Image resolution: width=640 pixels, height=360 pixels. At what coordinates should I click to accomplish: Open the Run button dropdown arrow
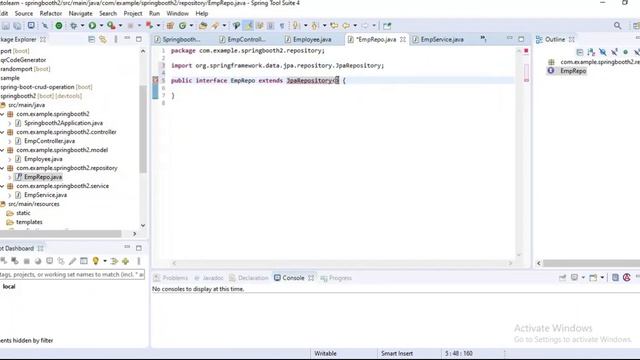[x=101, y=26]
